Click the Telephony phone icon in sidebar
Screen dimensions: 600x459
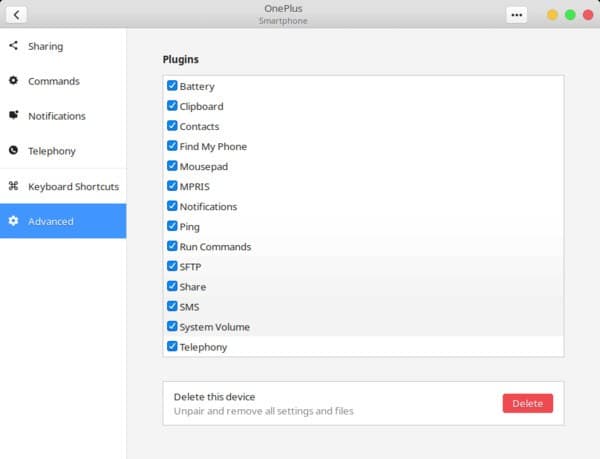tap(13, 150)
